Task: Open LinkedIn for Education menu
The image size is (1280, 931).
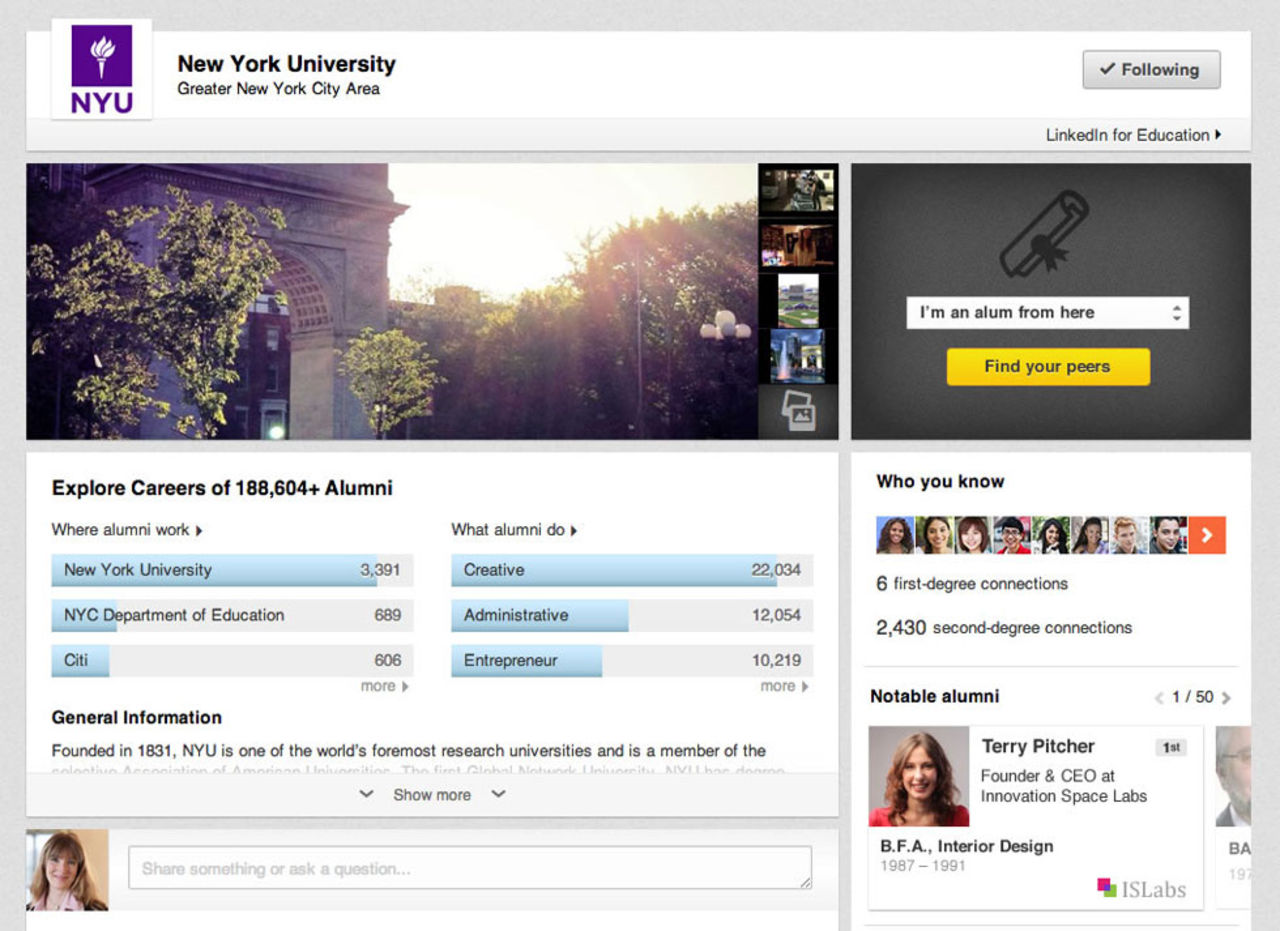Action: 1133,135
